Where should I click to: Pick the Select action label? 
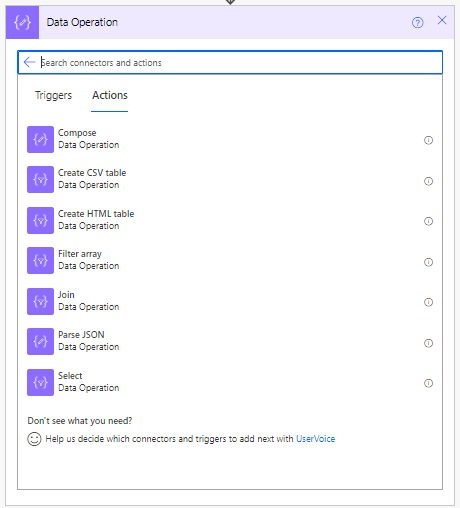tap(70, 376)
